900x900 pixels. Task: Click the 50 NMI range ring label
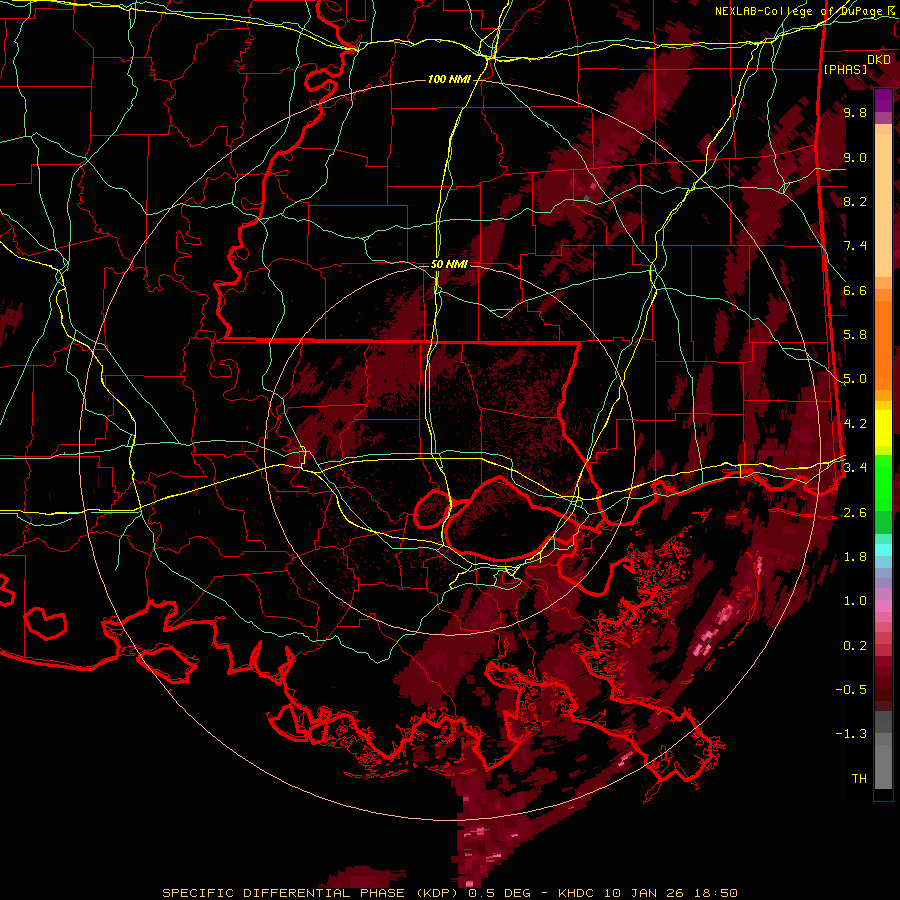click(x=449, y=265)
